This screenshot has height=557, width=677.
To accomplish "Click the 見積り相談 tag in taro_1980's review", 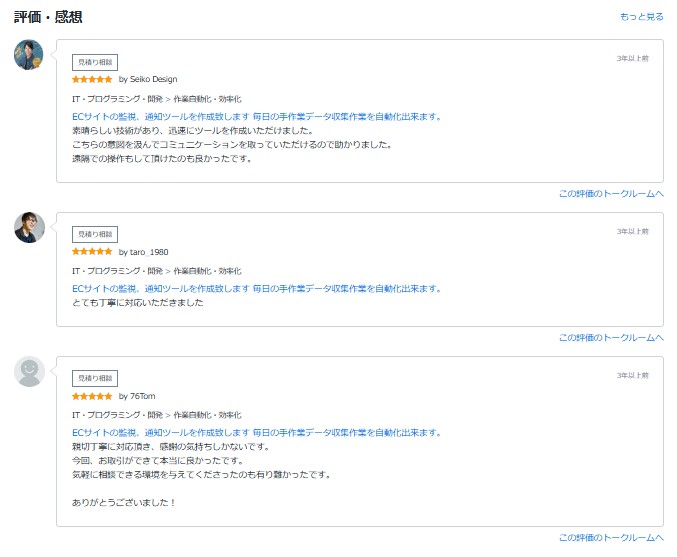I will 95,234.
